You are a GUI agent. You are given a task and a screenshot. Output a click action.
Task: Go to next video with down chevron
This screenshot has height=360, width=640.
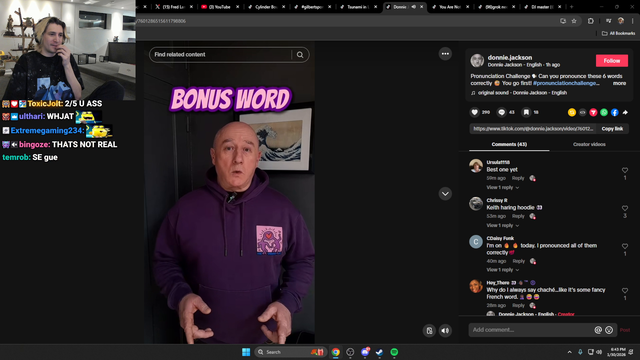pos(445,193)
